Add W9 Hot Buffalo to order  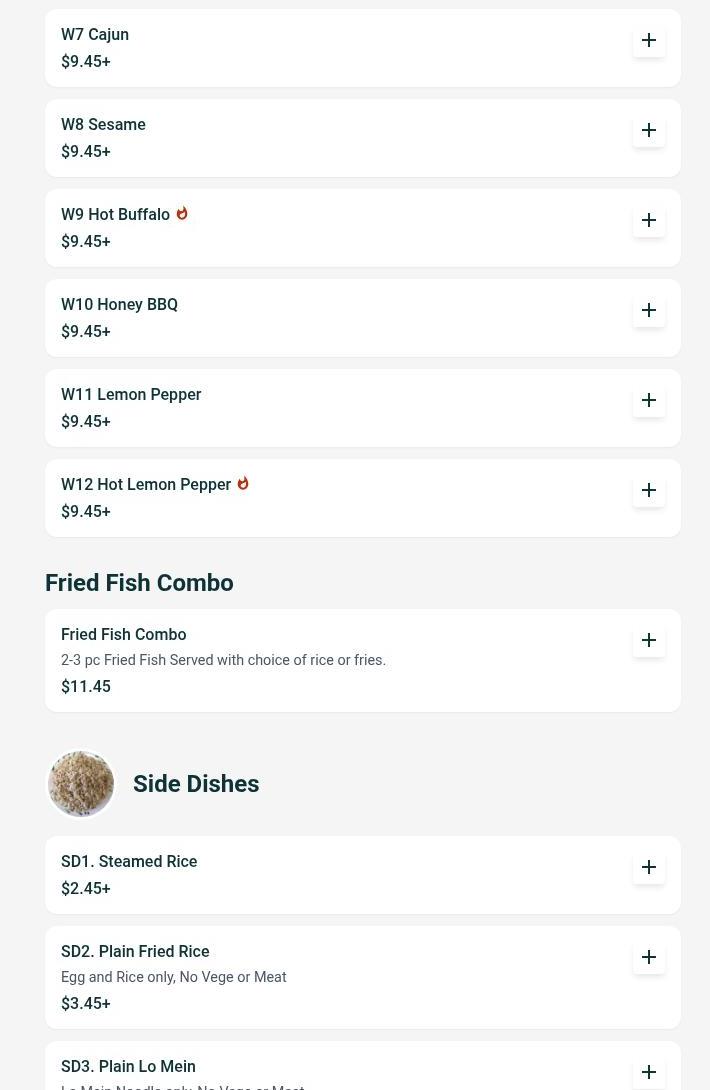(649, 220)
